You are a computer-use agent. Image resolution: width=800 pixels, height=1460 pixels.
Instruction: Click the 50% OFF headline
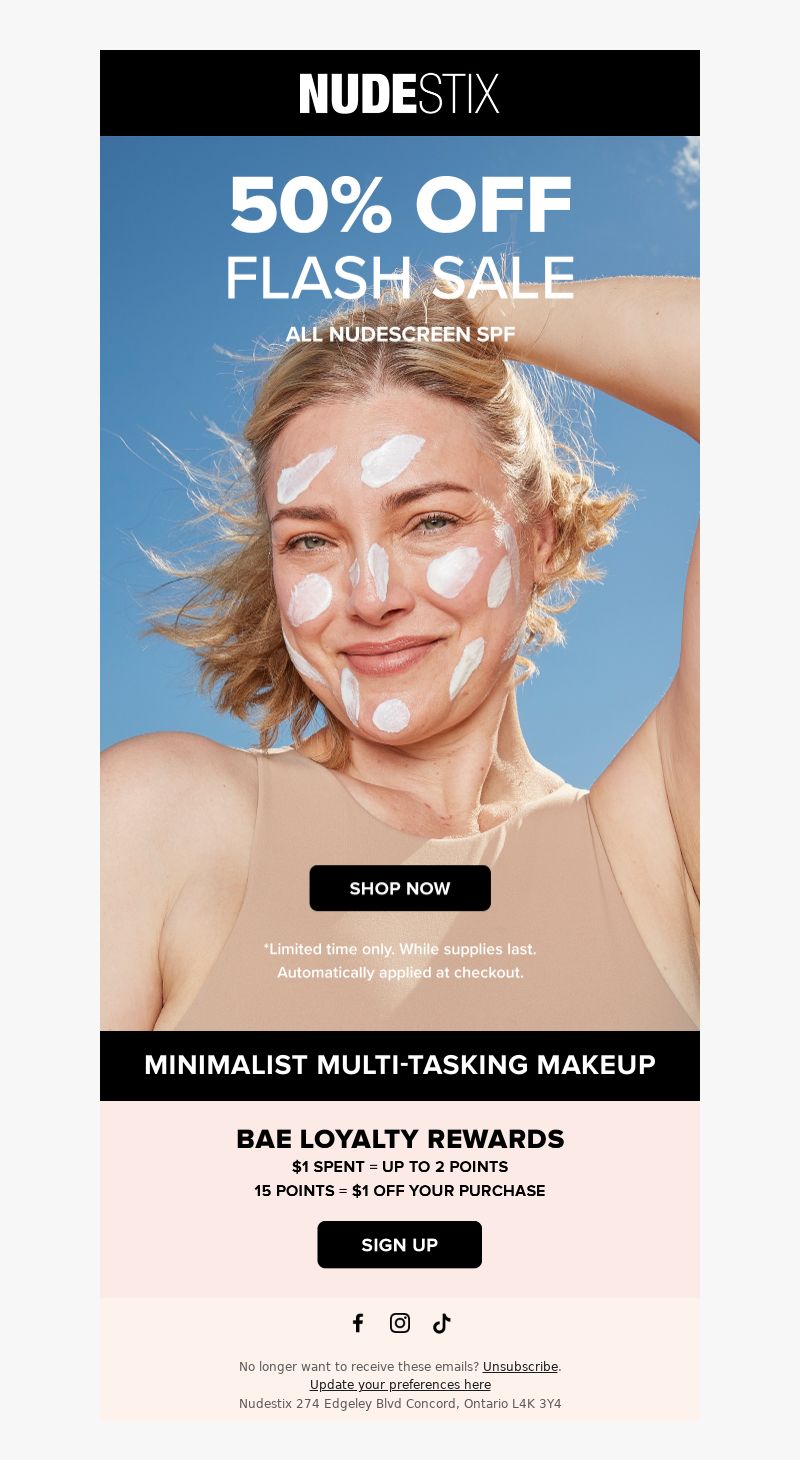click(400, 205)
